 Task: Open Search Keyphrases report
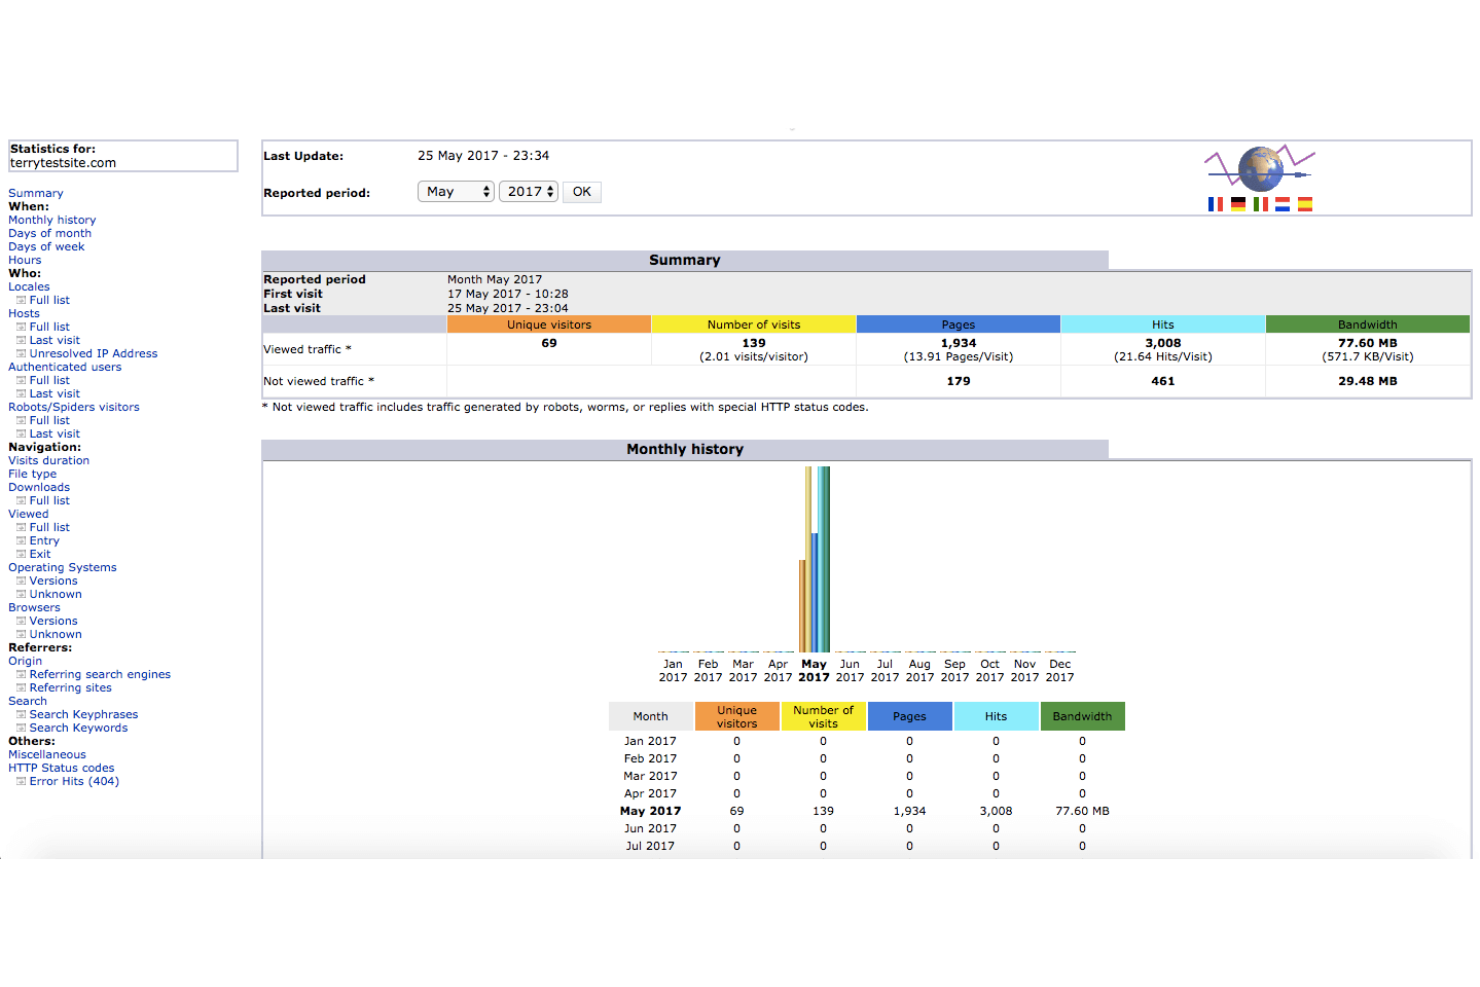[x=84, y=715]
